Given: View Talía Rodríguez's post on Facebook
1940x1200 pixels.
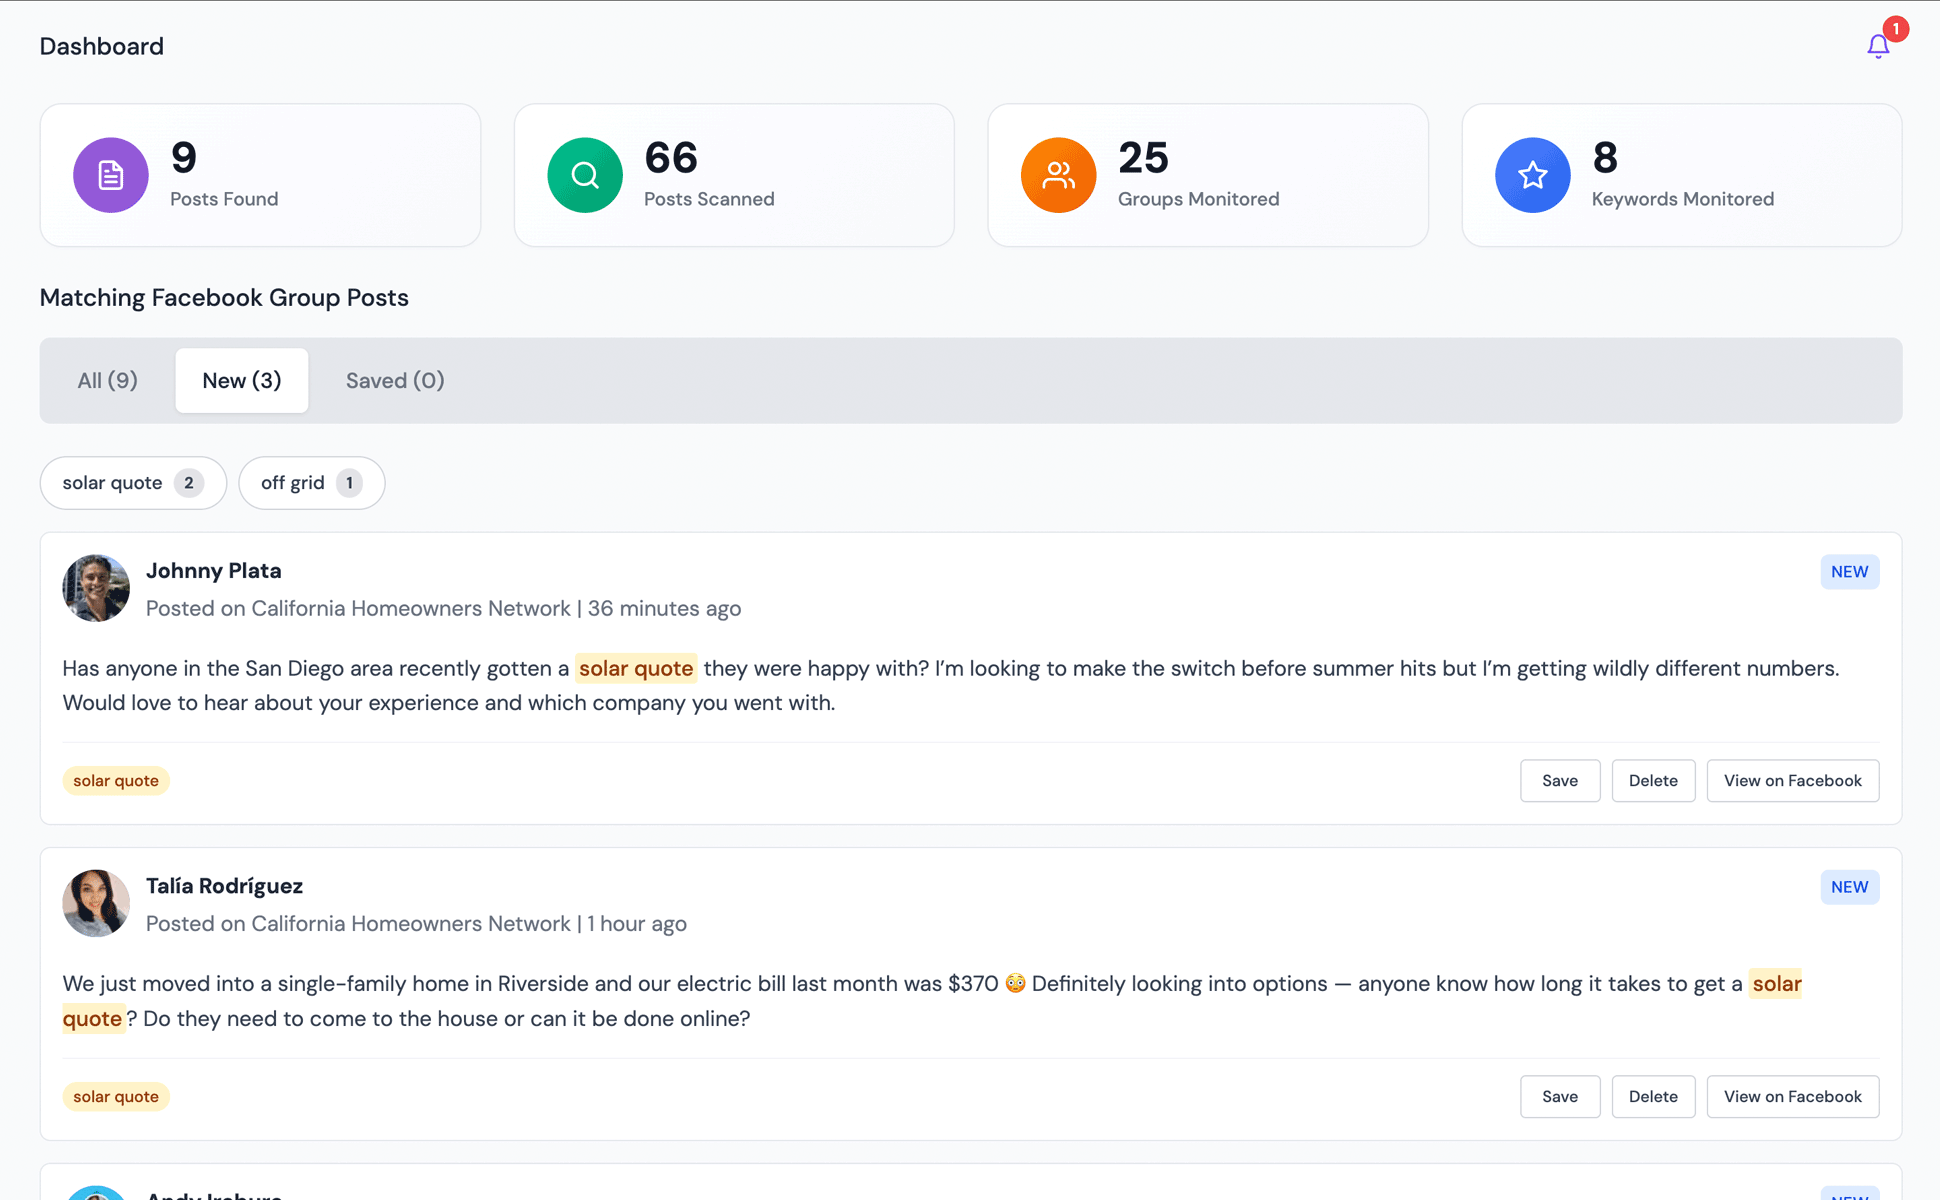Looking at the screenshot, I should (1792, 1097).
